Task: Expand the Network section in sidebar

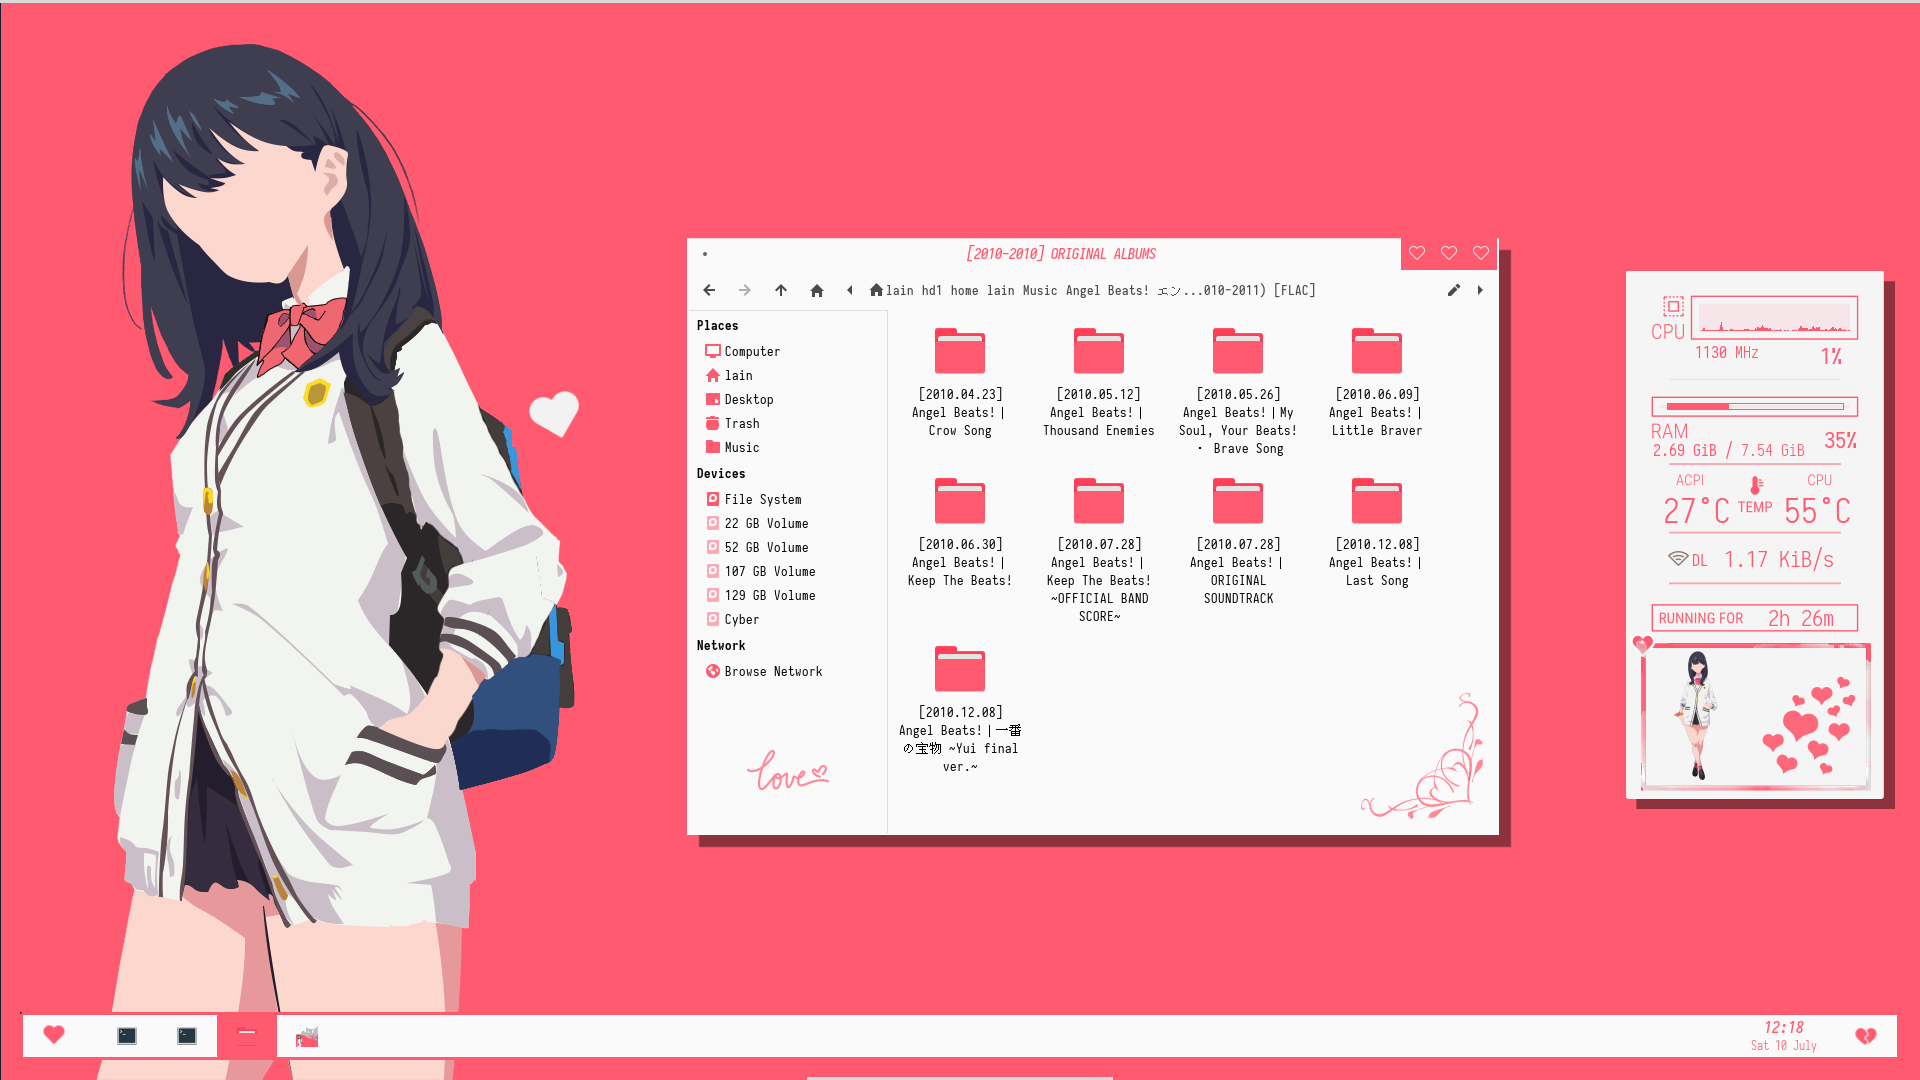Action: pyautogui.click(x=721, y=645)
